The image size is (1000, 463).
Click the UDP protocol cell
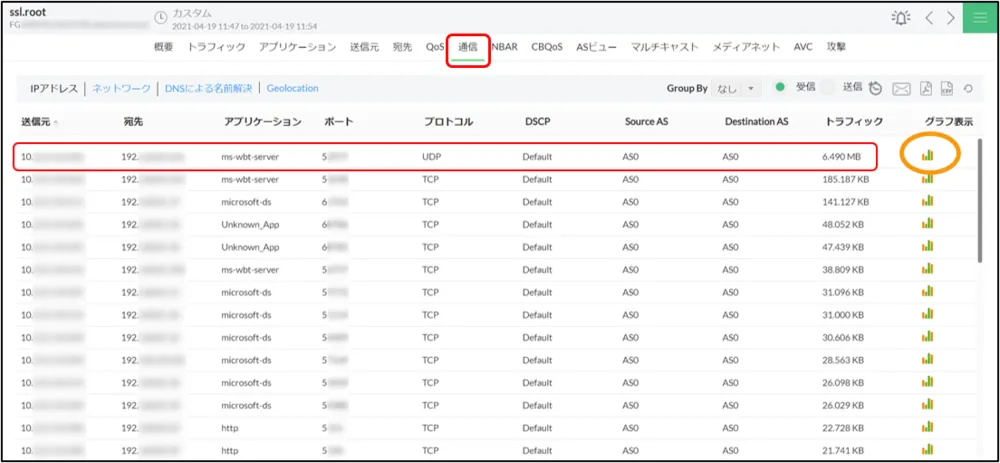[431, 156]
